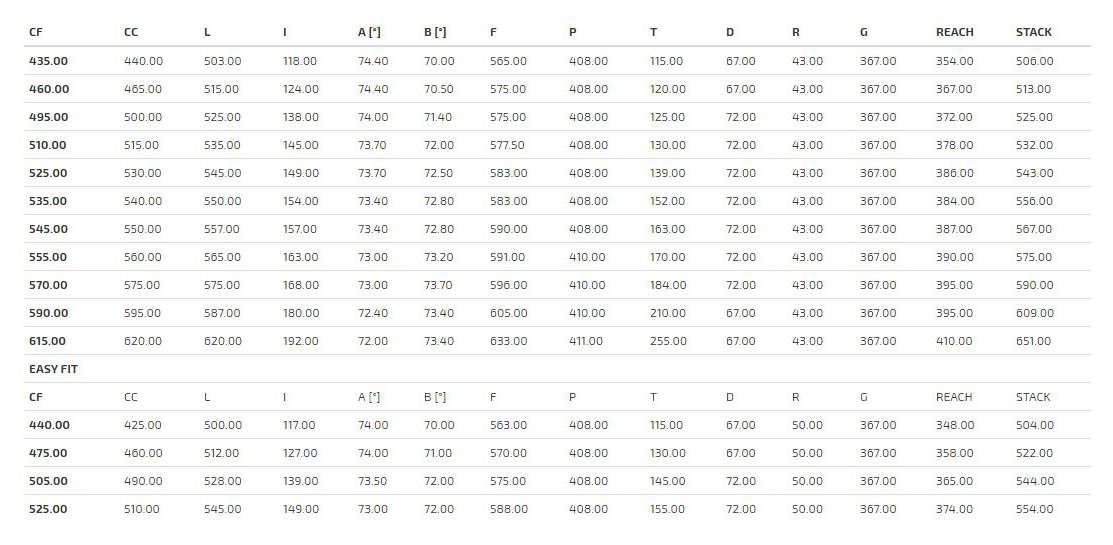The image size is (1113, 545).
Task: Click the 633.00 F value
Action: [x=508, y=341]
